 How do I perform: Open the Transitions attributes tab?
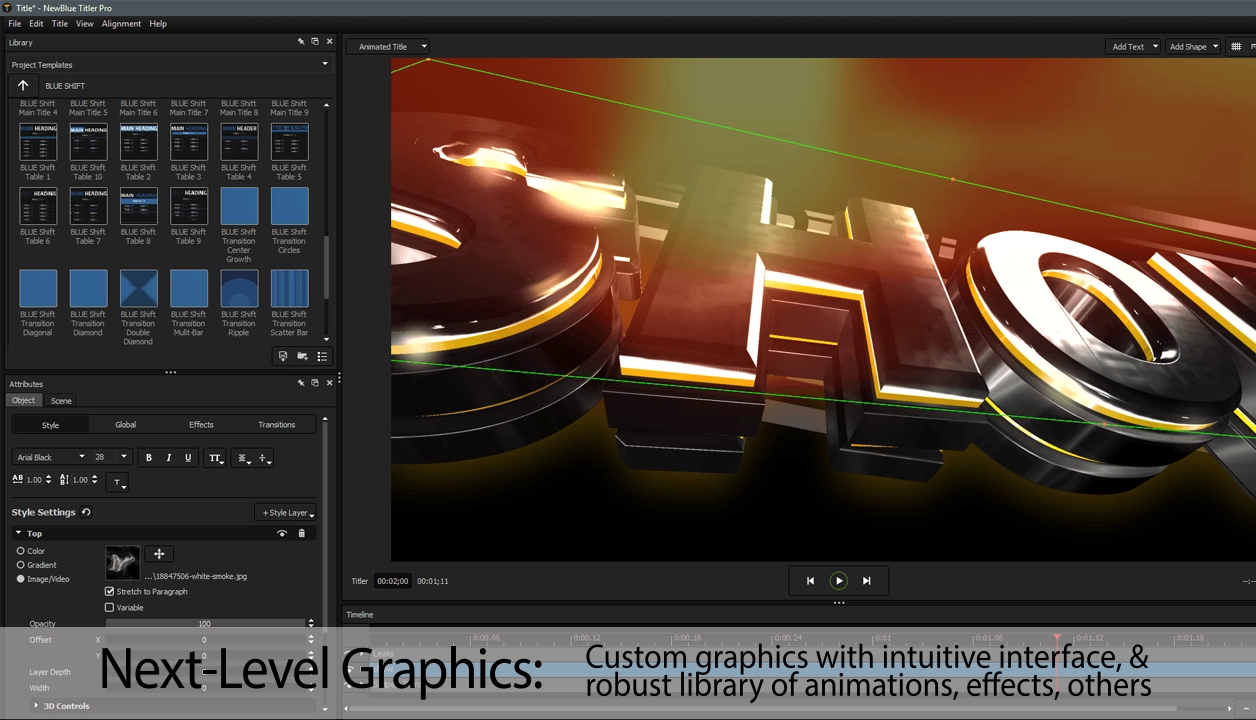point(277,425)
